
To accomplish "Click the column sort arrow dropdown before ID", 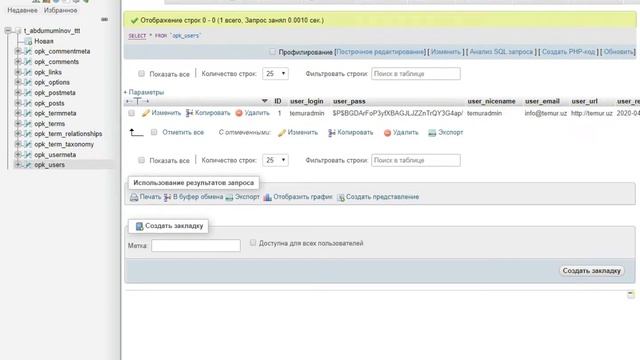I will pos(264,101).
